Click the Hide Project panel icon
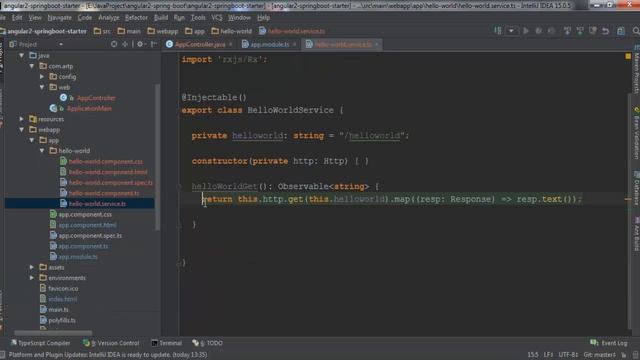Screen dimensions: 640x360 tap(154, 44)
